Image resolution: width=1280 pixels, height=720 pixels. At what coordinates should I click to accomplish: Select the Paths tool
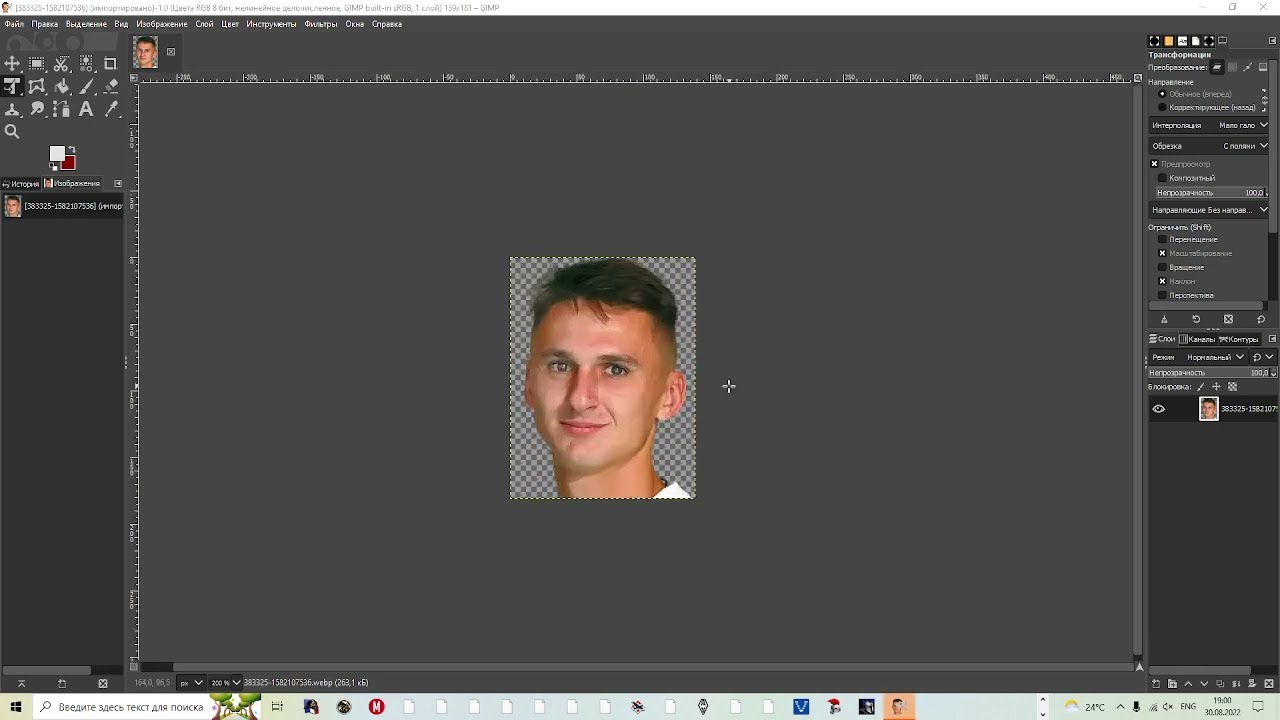click(61, 109)
